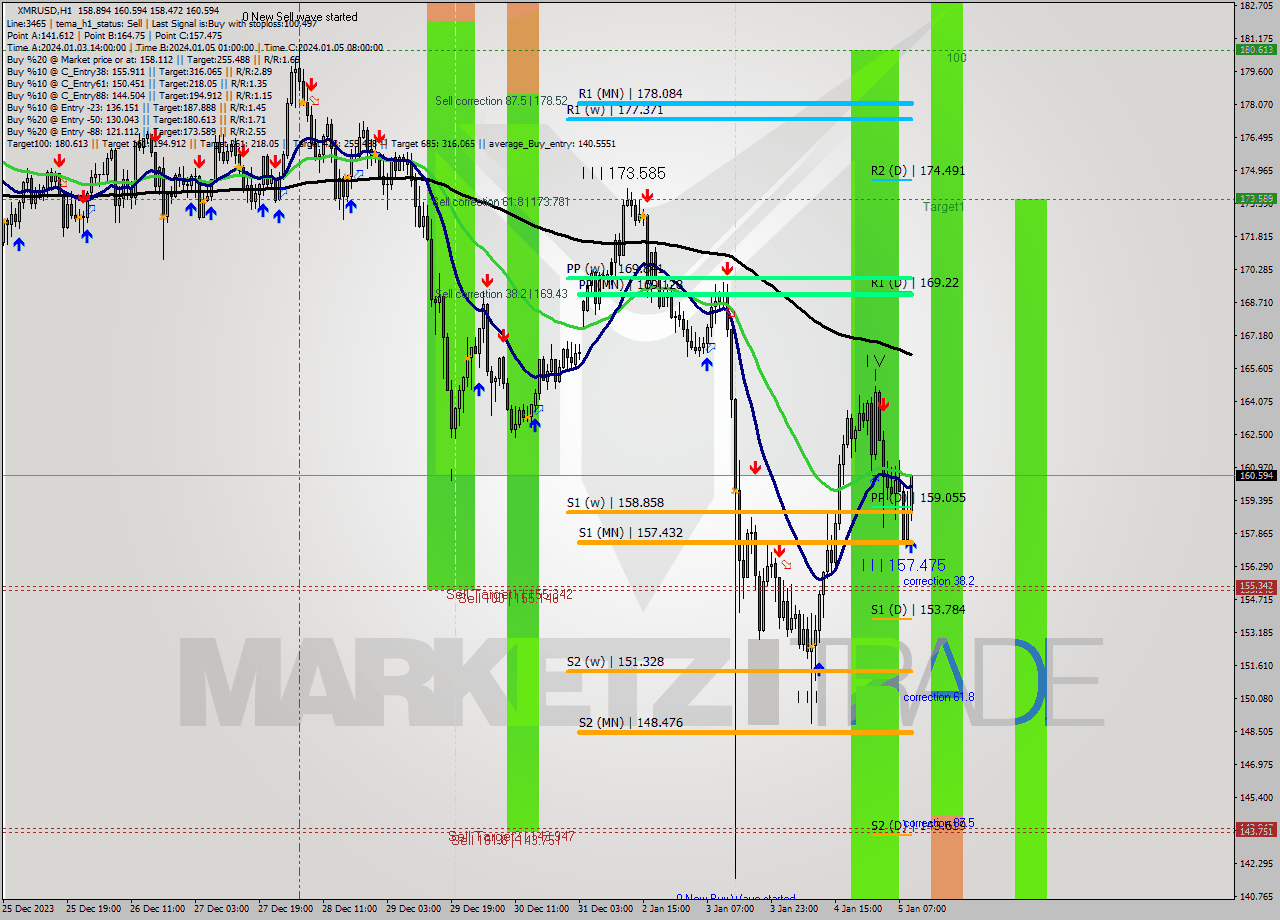
Task: Click the 'Time A:2024.01.03 14:00:00' line
Action: point(67,47)
